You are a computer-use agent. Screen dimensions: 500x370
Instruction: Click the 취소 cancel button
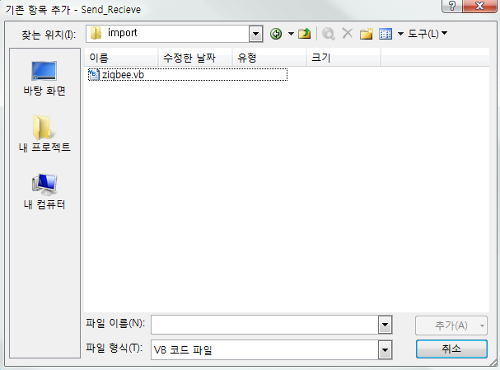452,349
